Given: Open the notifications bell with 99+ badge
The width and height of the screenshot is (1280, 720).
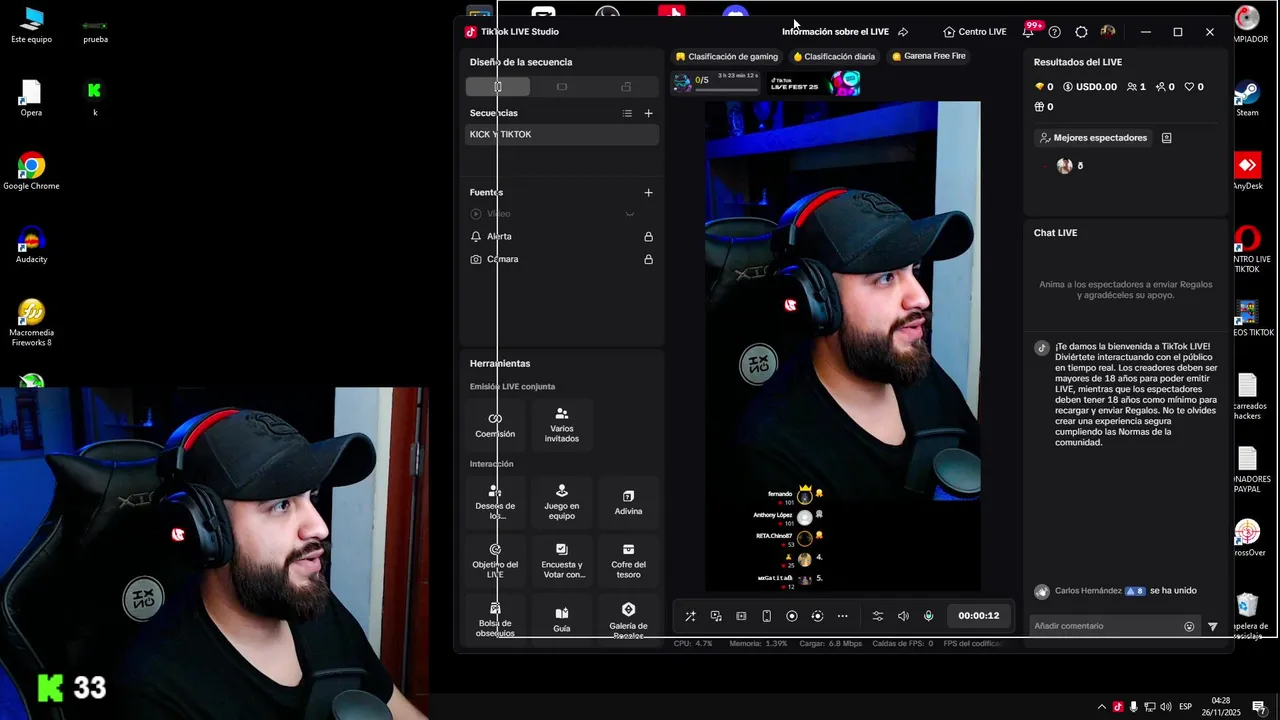Looking at the screenshot, I should point(1028,32).
